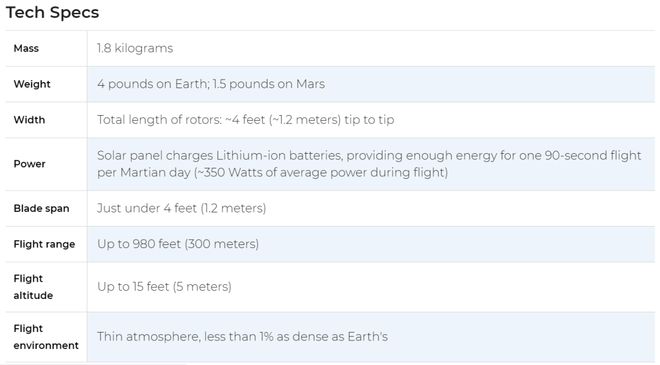Select the Power row label
The height and width of the screenshot is (365, 660).
tap(29, 164)
